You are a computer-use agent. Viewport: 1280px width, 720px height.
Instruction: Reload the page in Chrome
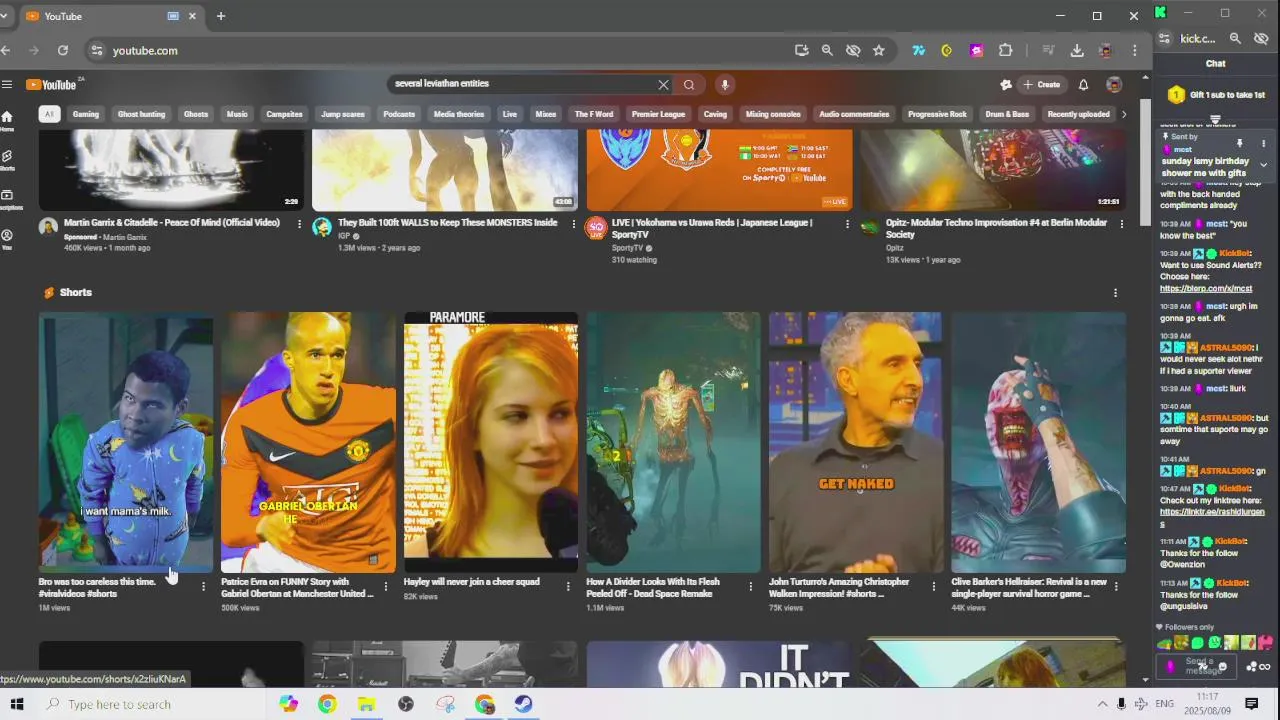(x=63, y=50)
